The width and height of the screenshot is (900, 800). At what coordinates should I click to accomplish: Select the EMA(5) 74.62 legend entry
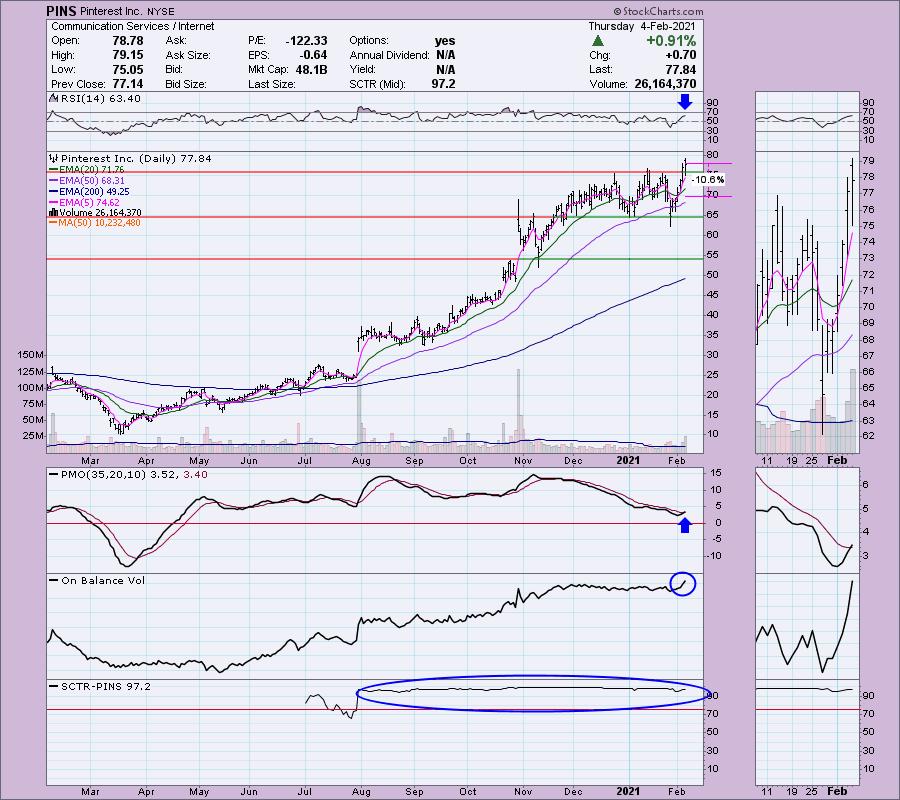(x=84, y=203)
